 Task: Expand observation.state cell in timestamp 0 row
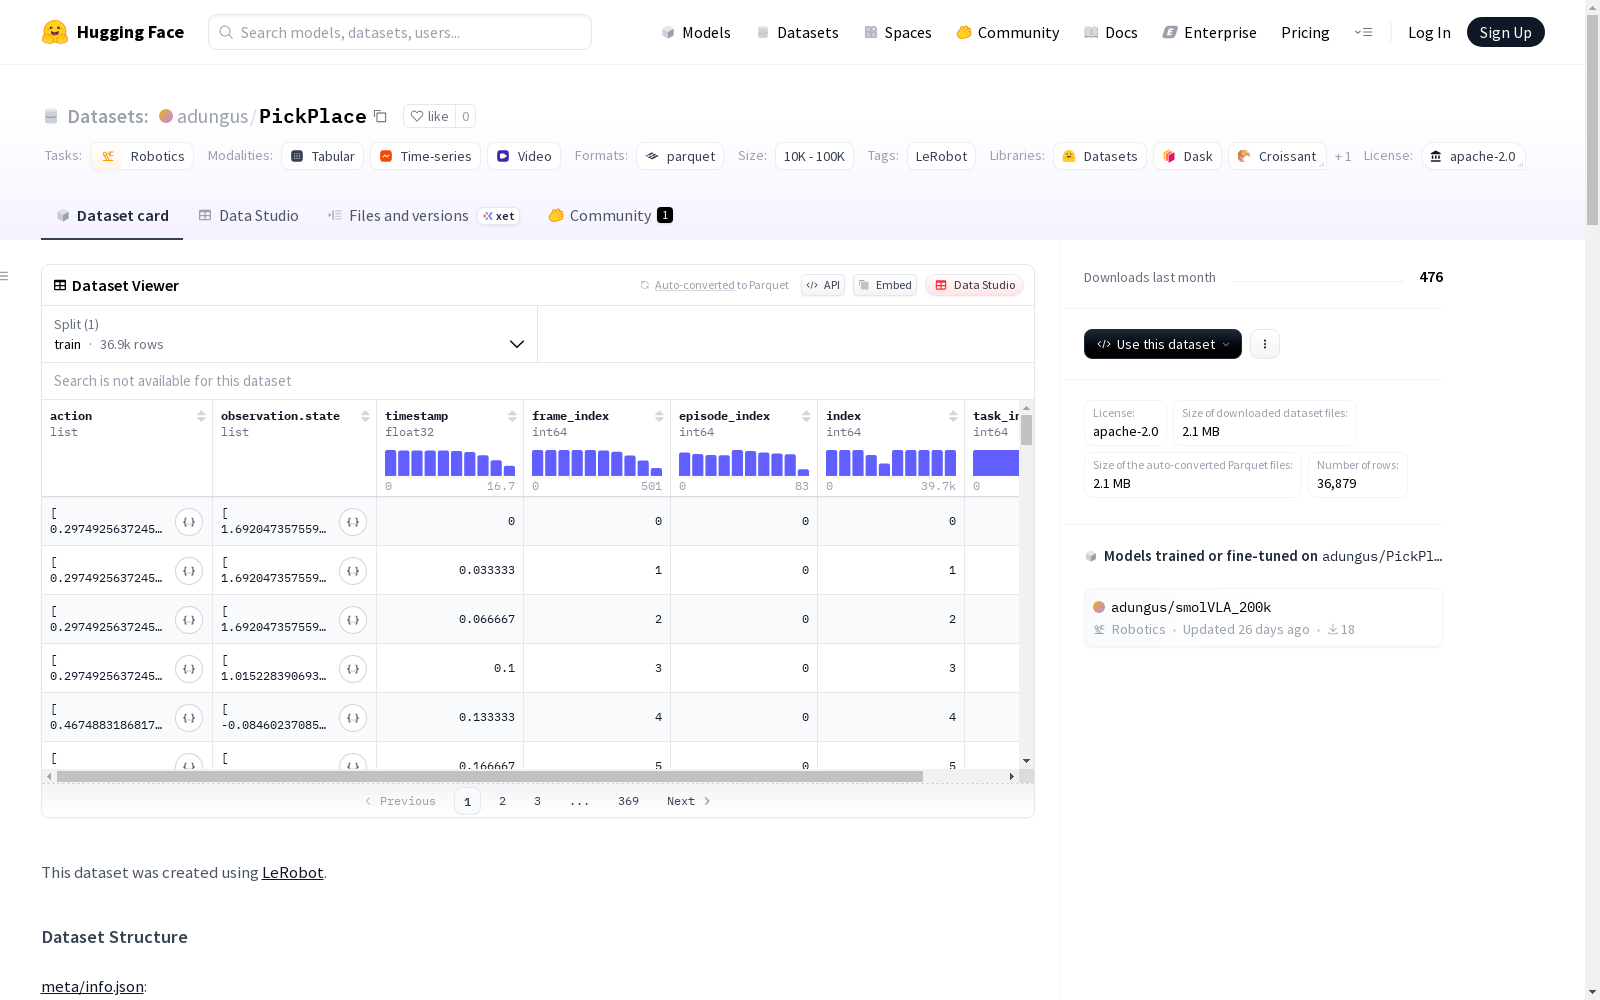(x=353, y=522)
